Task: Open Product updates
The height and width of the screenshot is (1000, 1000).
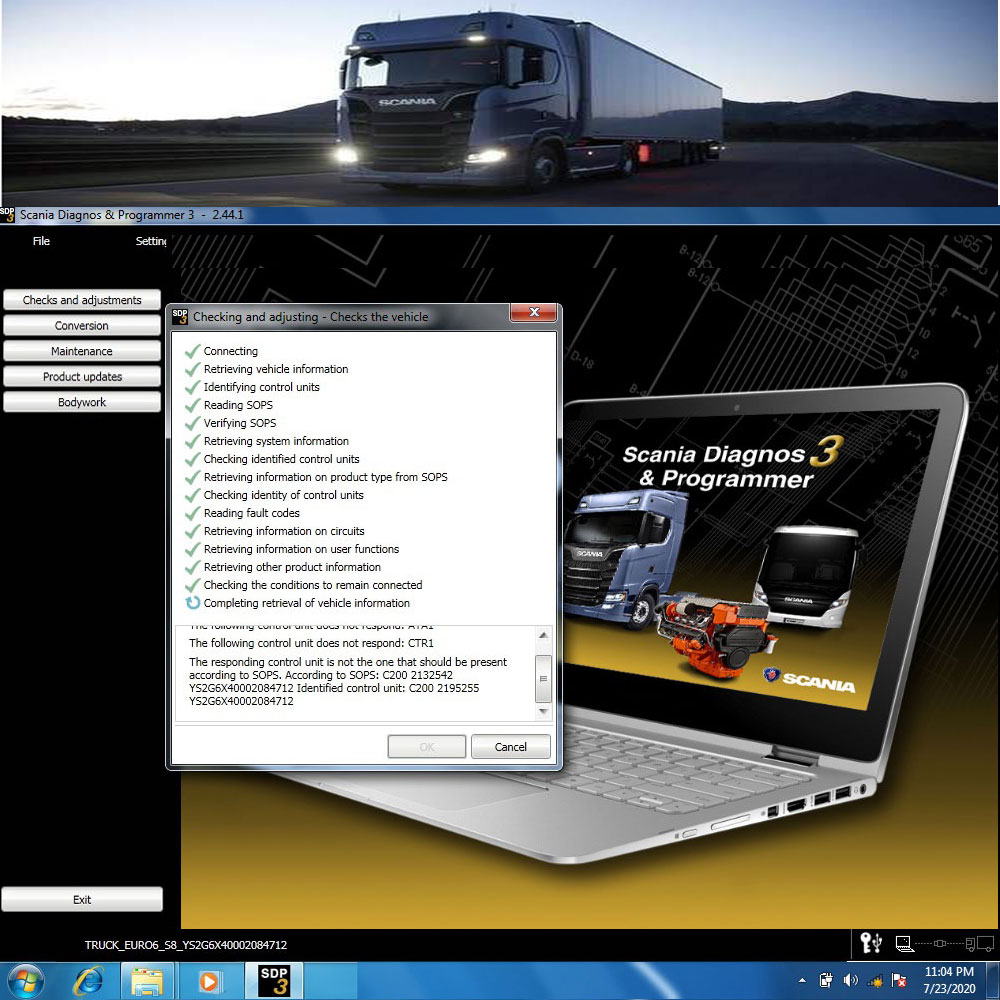Action: tap(82, 376)
